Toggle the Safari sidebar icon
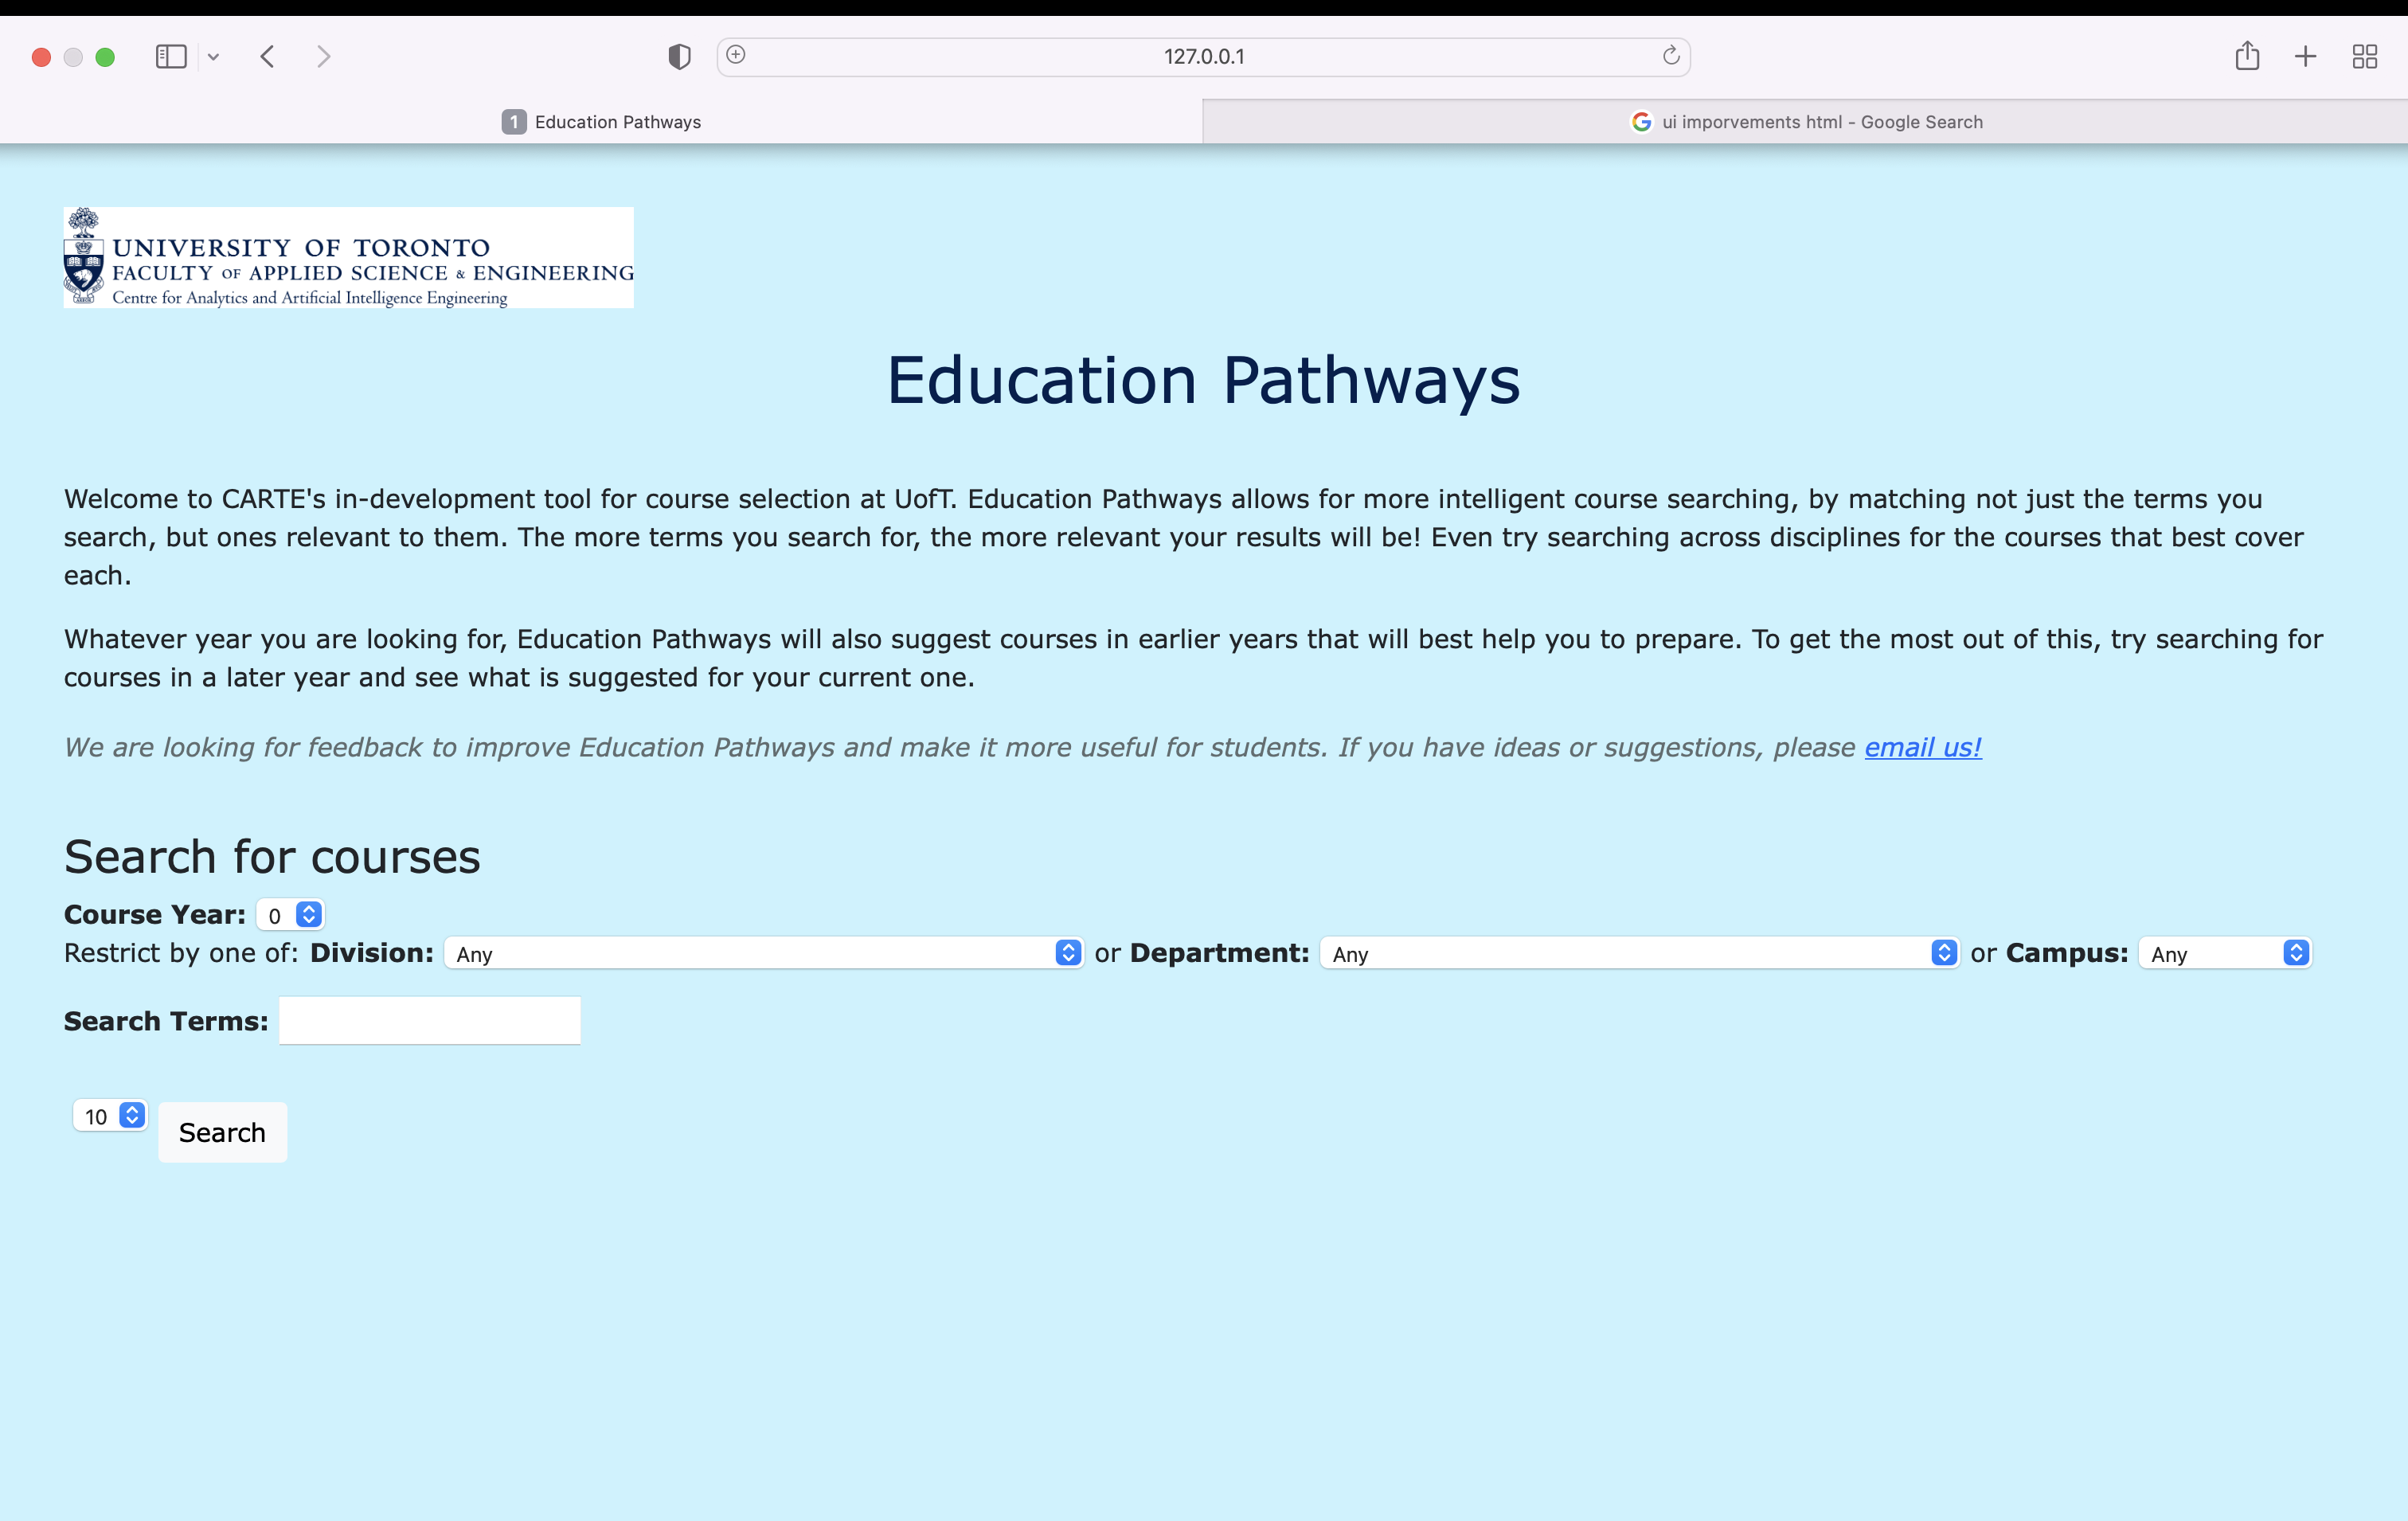The height and width of the screenshot is (1521, 2408). [x=171, y=57]
